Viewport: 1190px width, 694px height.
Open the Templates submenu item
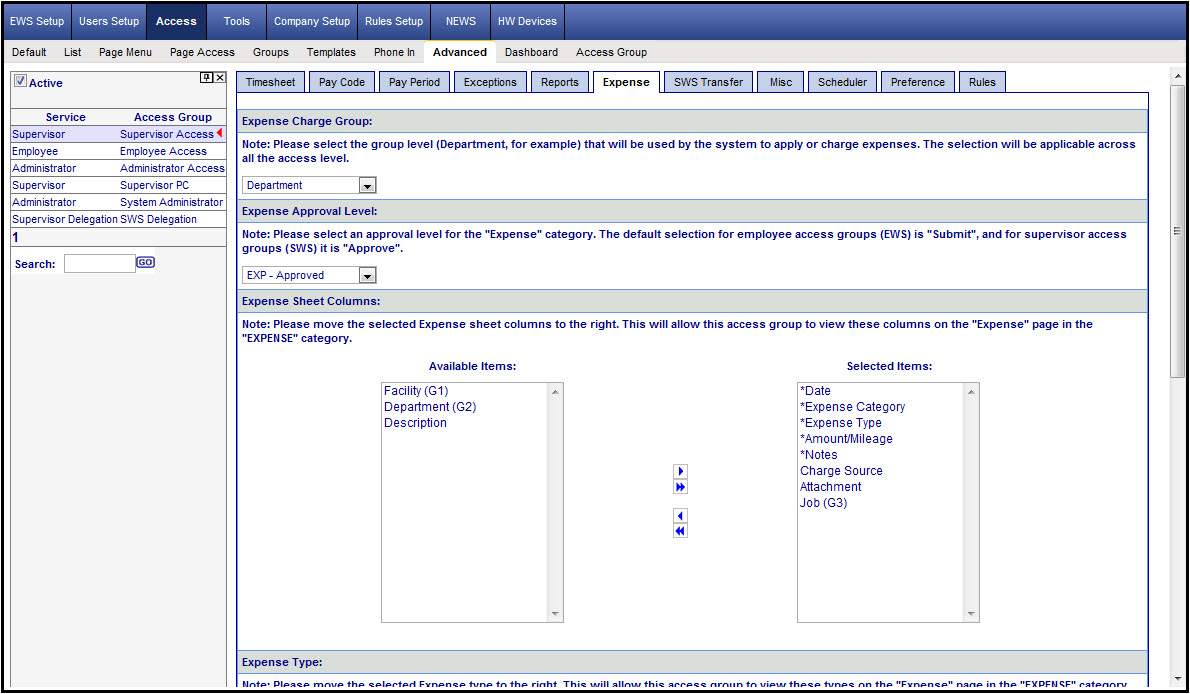tap(331, 52)
